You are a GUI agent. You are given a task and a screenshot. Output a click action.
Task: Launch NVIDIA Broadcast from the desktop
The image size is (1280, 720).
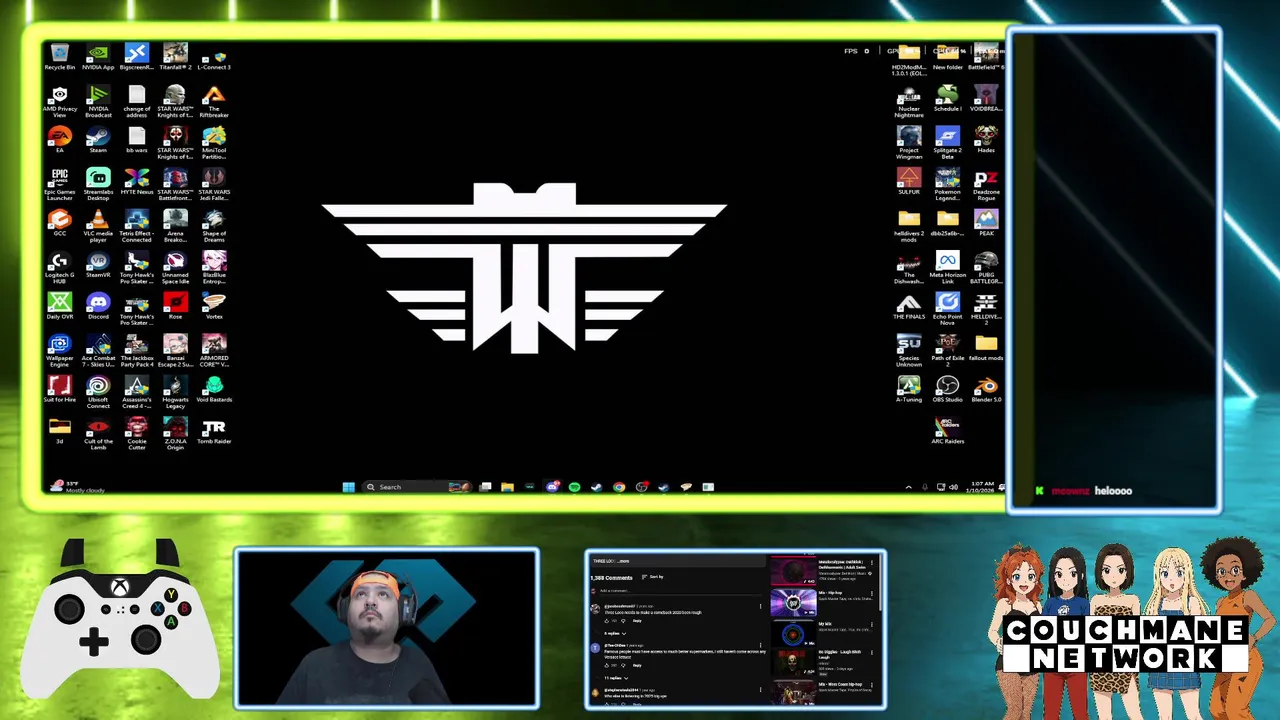click(98, 101)
